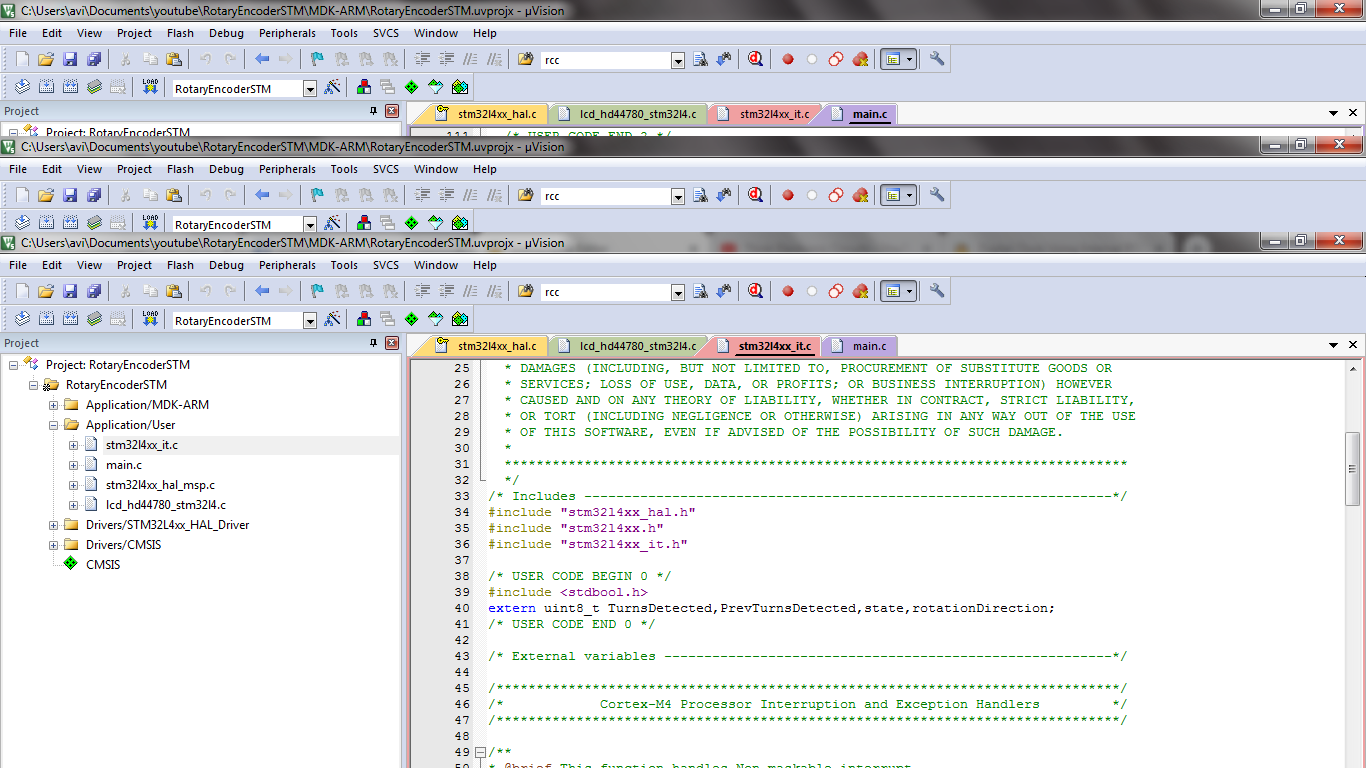Viewport: 1366px width, 768px height.
Task: Click line 40 extern declaration text
Action: point(771,608)
